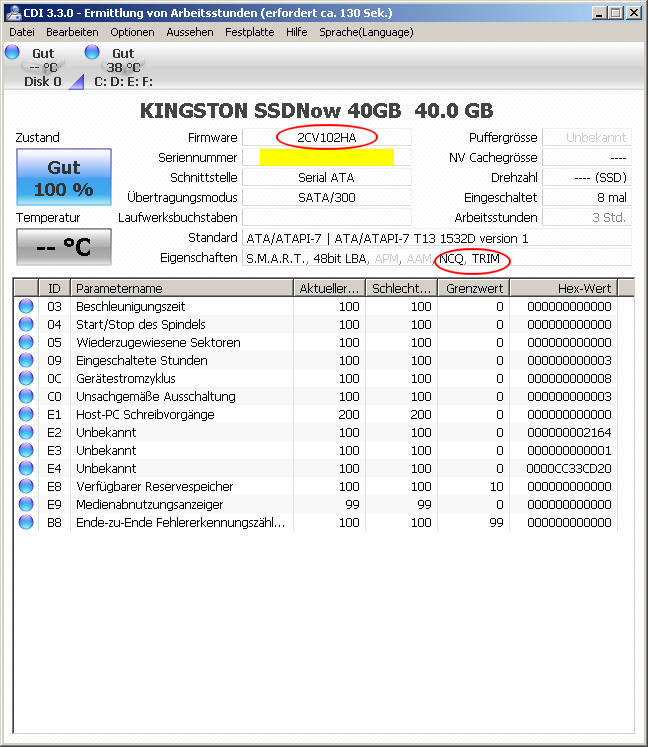The height and width of the screenshot is (747, 648).
Task: Close the CDI window
Action: [634, 13]
